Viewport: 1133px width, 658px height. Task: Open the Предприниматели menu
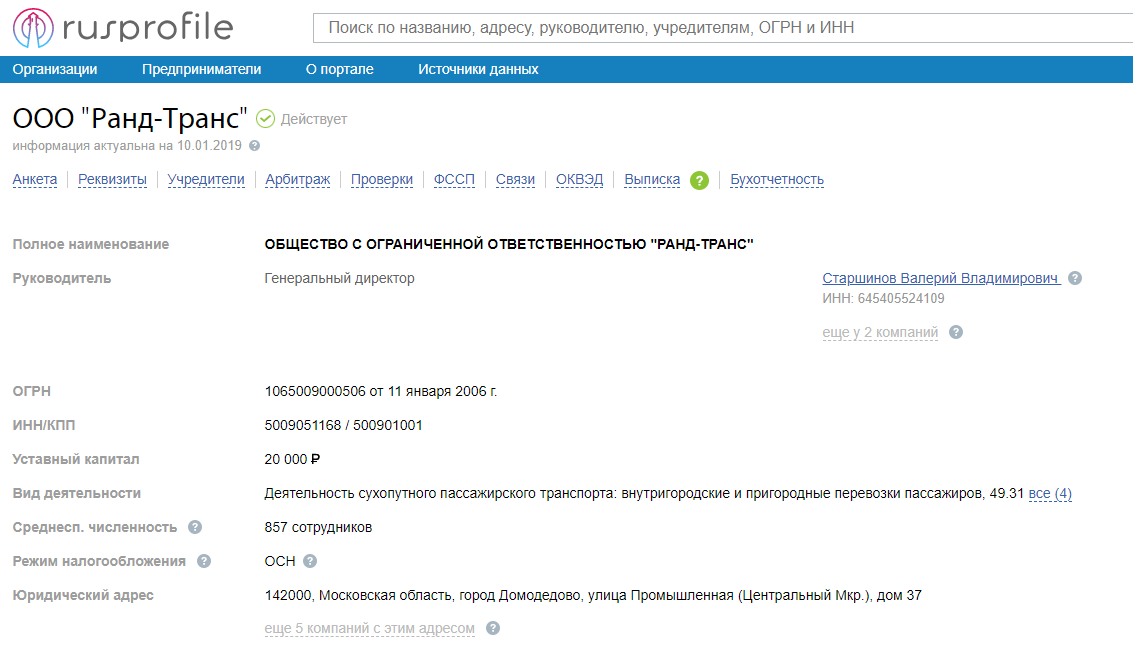click(202, 69)
